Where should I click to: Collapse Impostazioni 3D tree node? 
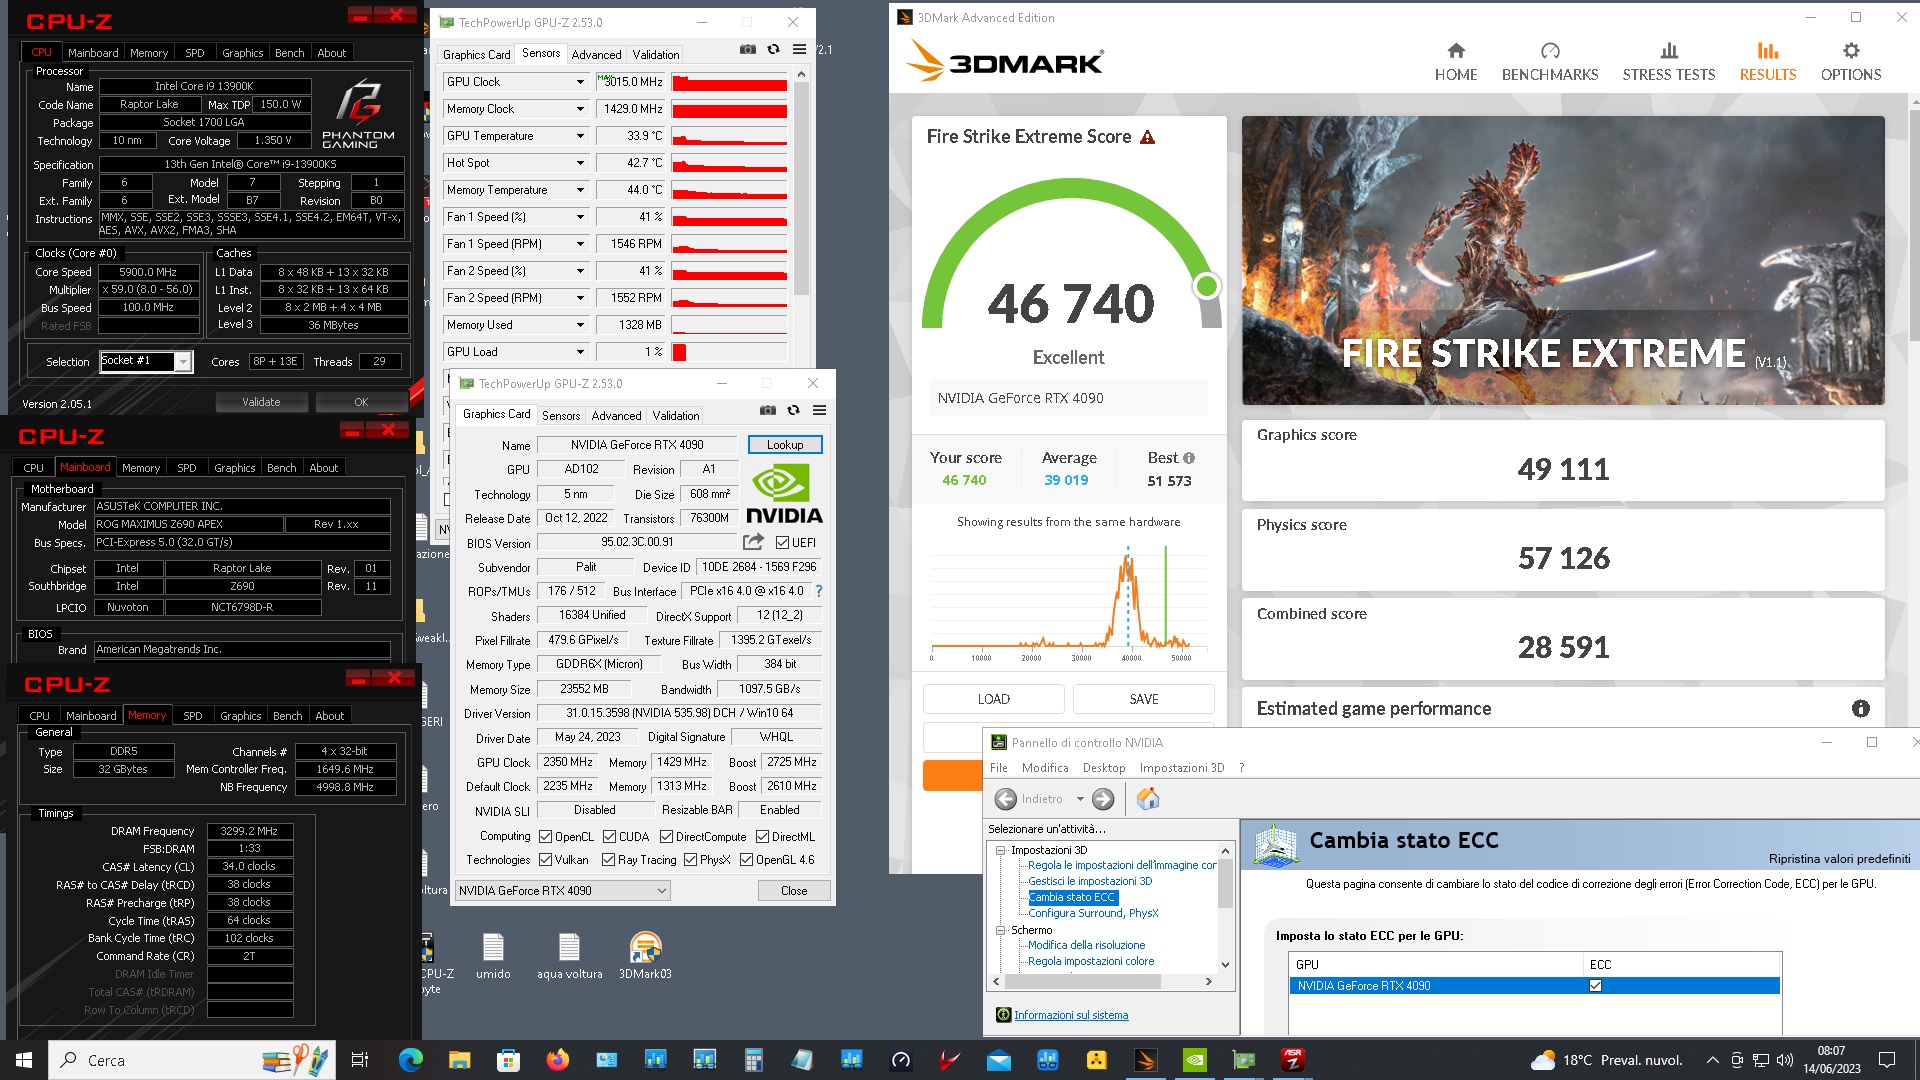click(1000, 850)
